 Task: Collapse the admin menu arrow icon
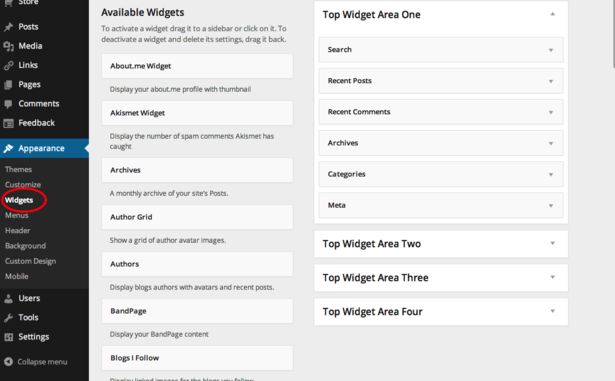8,362
